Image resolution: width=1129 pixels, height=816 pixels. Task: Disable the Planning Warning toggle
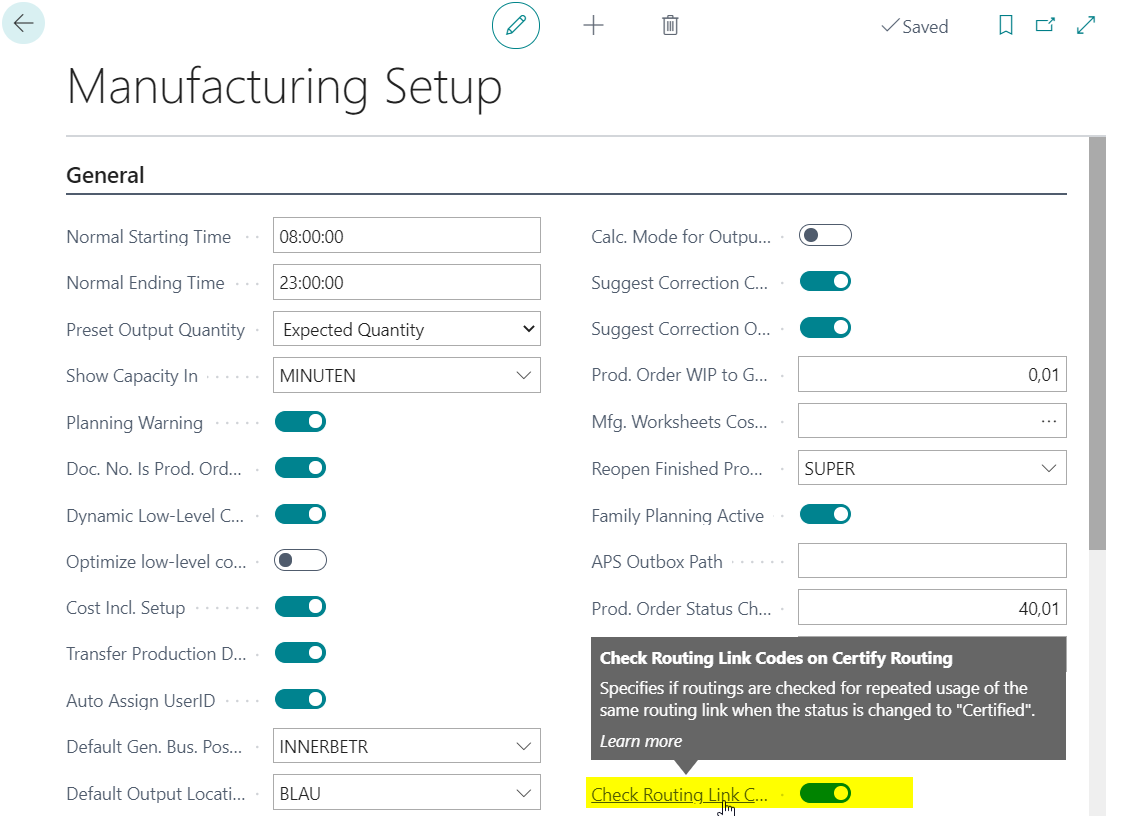(300, 422)
